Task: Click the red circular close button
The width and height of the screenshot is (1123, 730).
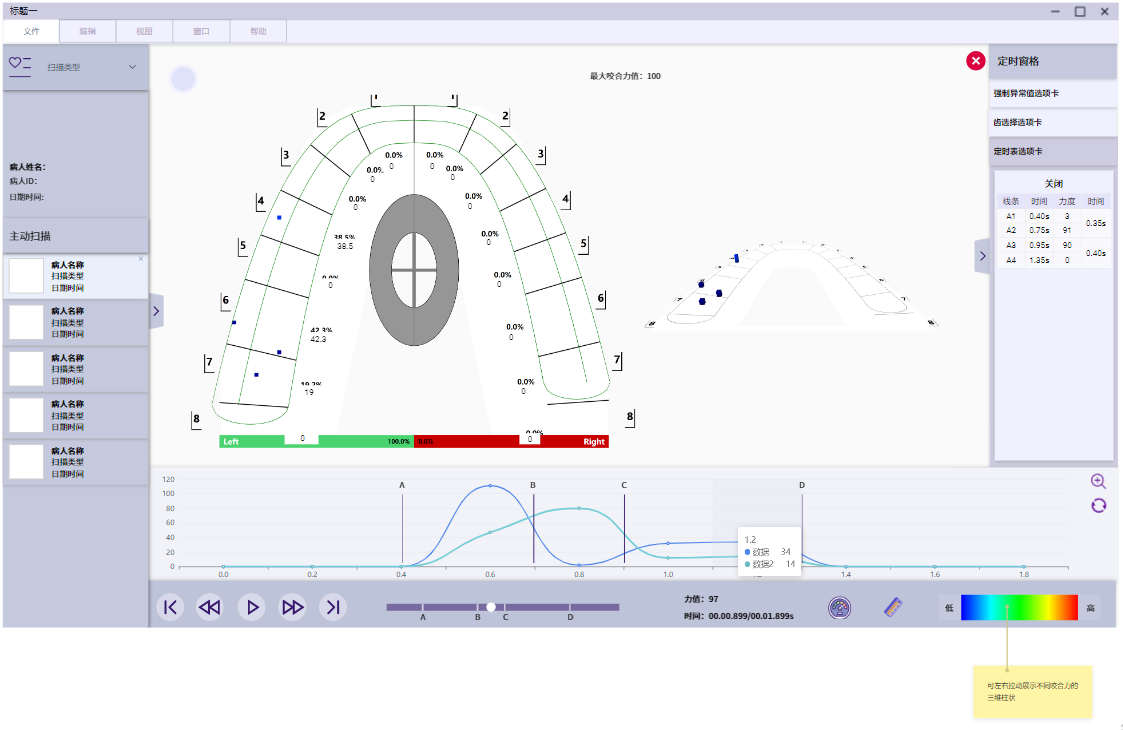Action: pos(975,61)
